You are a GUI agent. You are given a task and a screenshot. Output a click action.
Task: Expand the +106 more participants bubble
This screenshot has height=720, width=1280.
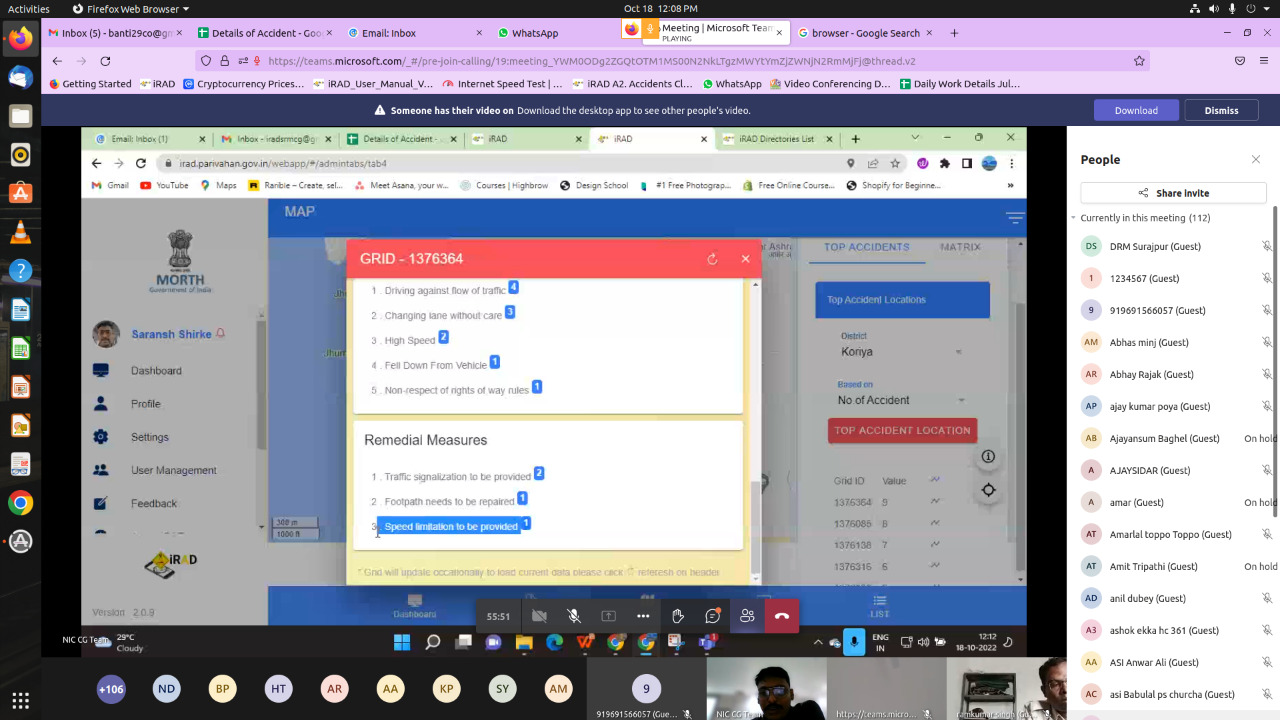[x=111, y=689]
